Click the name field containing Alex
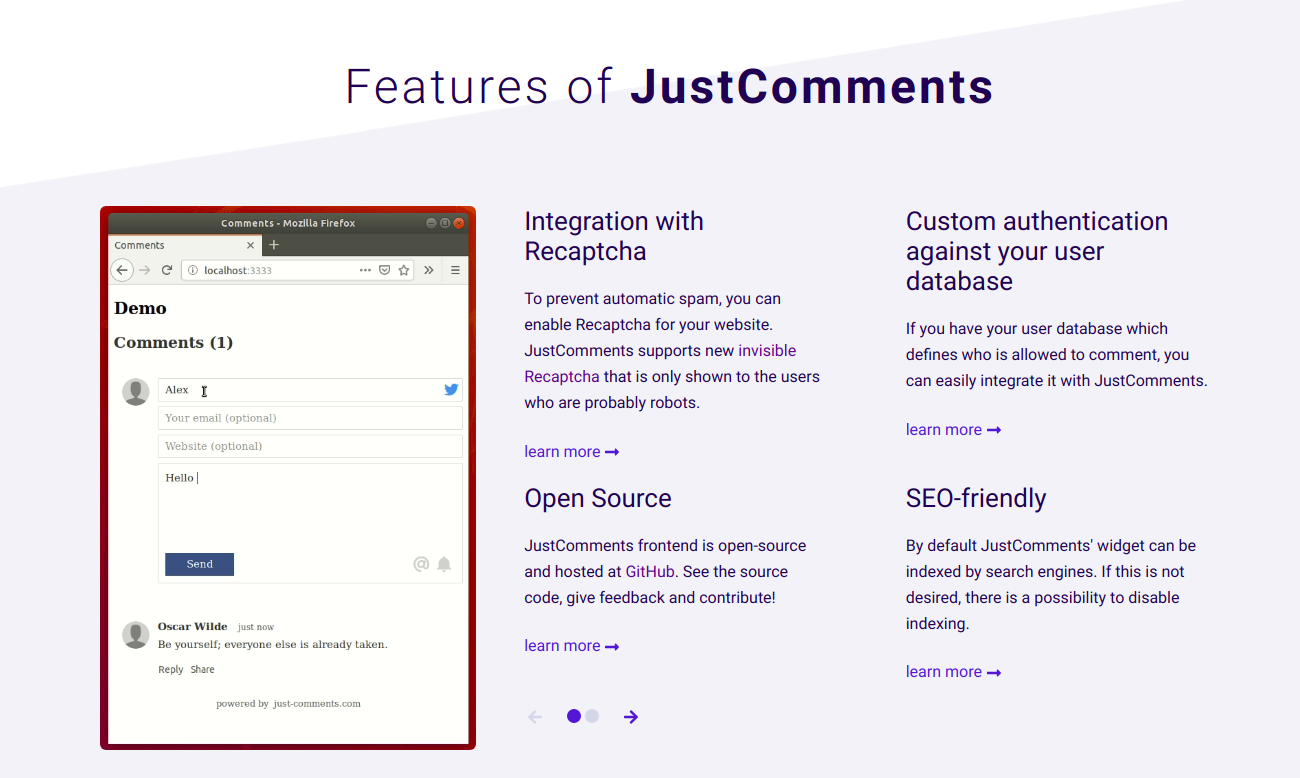Viewport: 1300px width, 778px height. (x=310, y=390)
